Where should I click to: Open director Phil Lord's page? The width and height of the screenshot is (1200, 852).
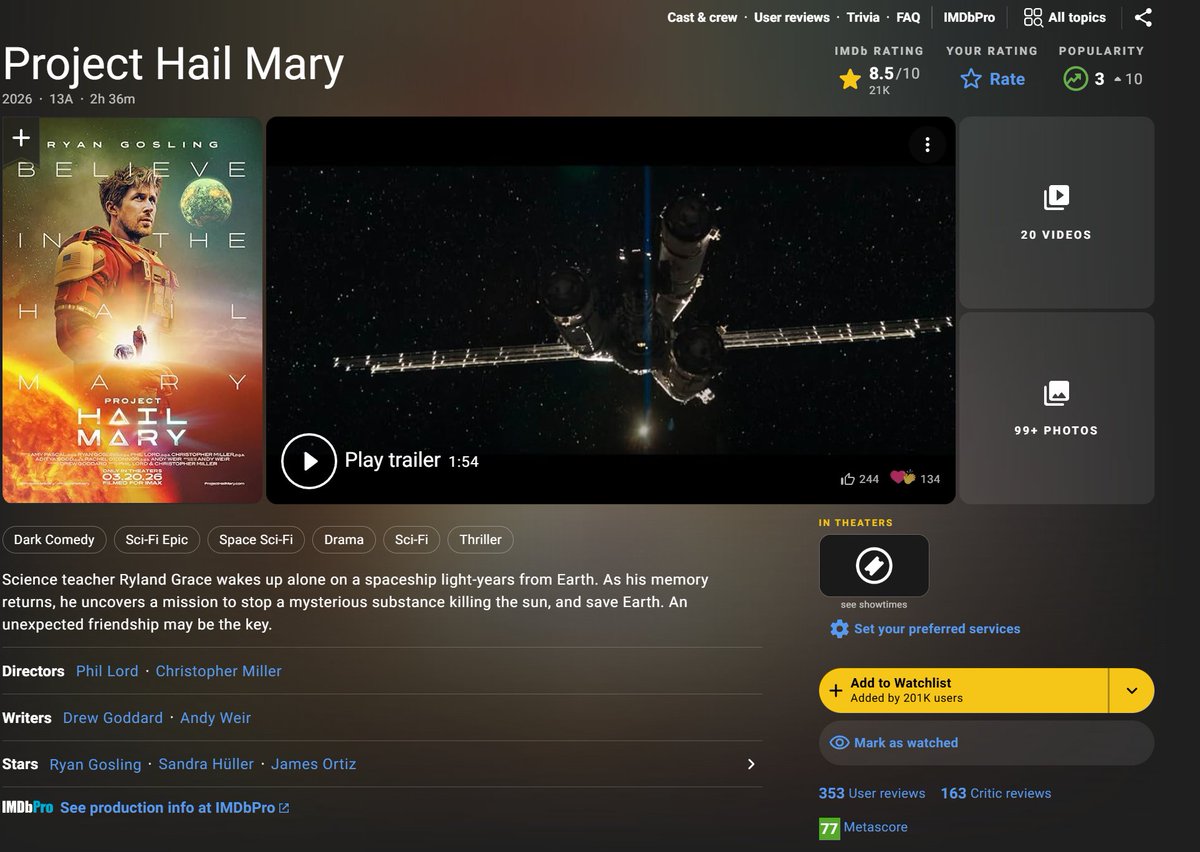click(107, 671)
